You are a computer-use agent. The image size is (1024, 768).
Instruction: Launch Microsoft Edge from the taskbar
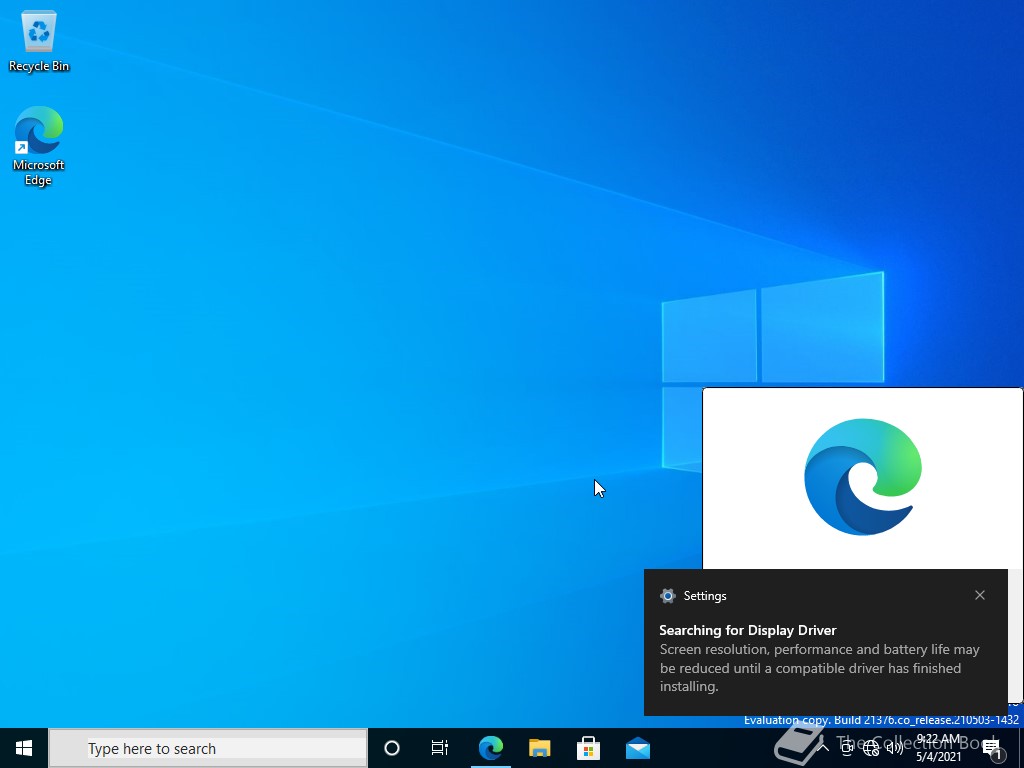coord(490,748)
